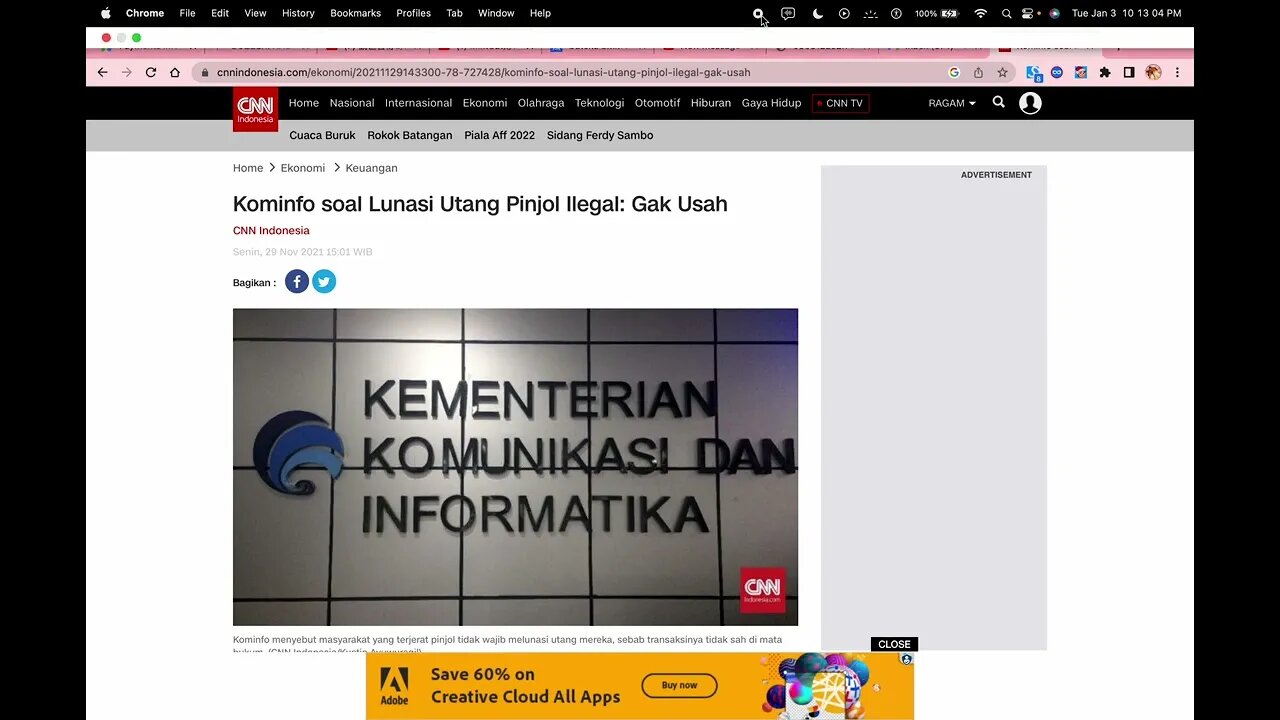1280x720 pixels.
Task: Open the Tab menu
Action: (x=454, y=13)
